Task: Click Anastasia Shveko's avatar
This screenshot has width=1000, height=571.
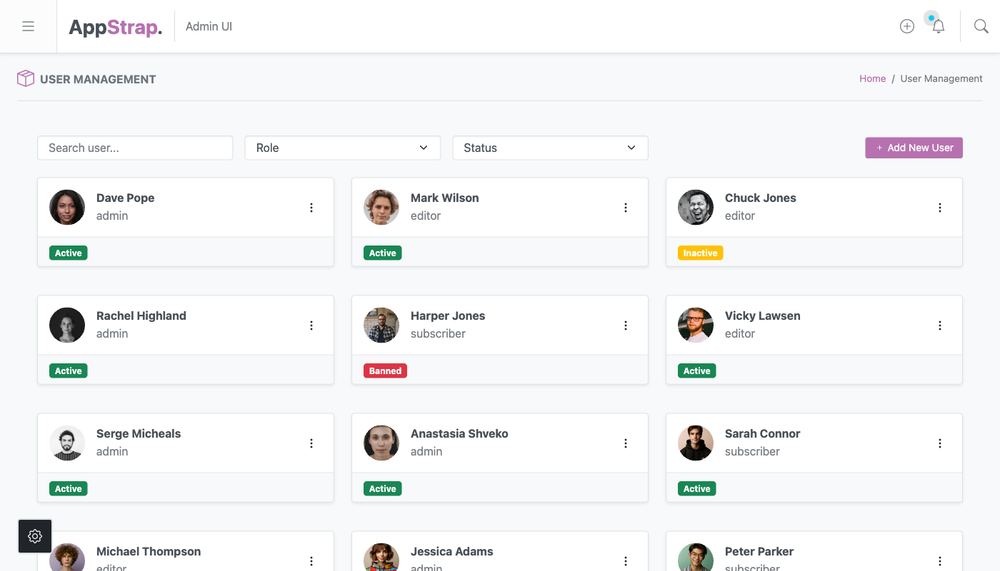Action: click(381, 443)
